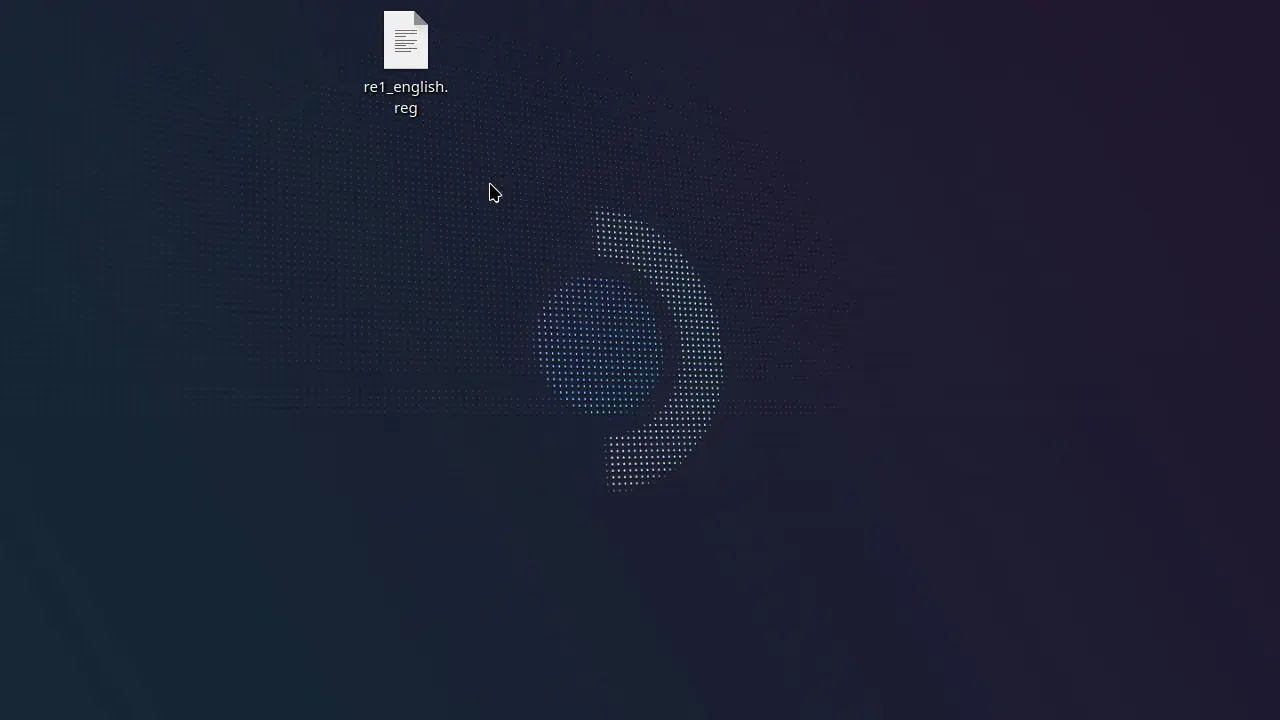Pick the .reg document on the desktop
The height and width of the screenshot is (720, 1280).
click(405, 41)
